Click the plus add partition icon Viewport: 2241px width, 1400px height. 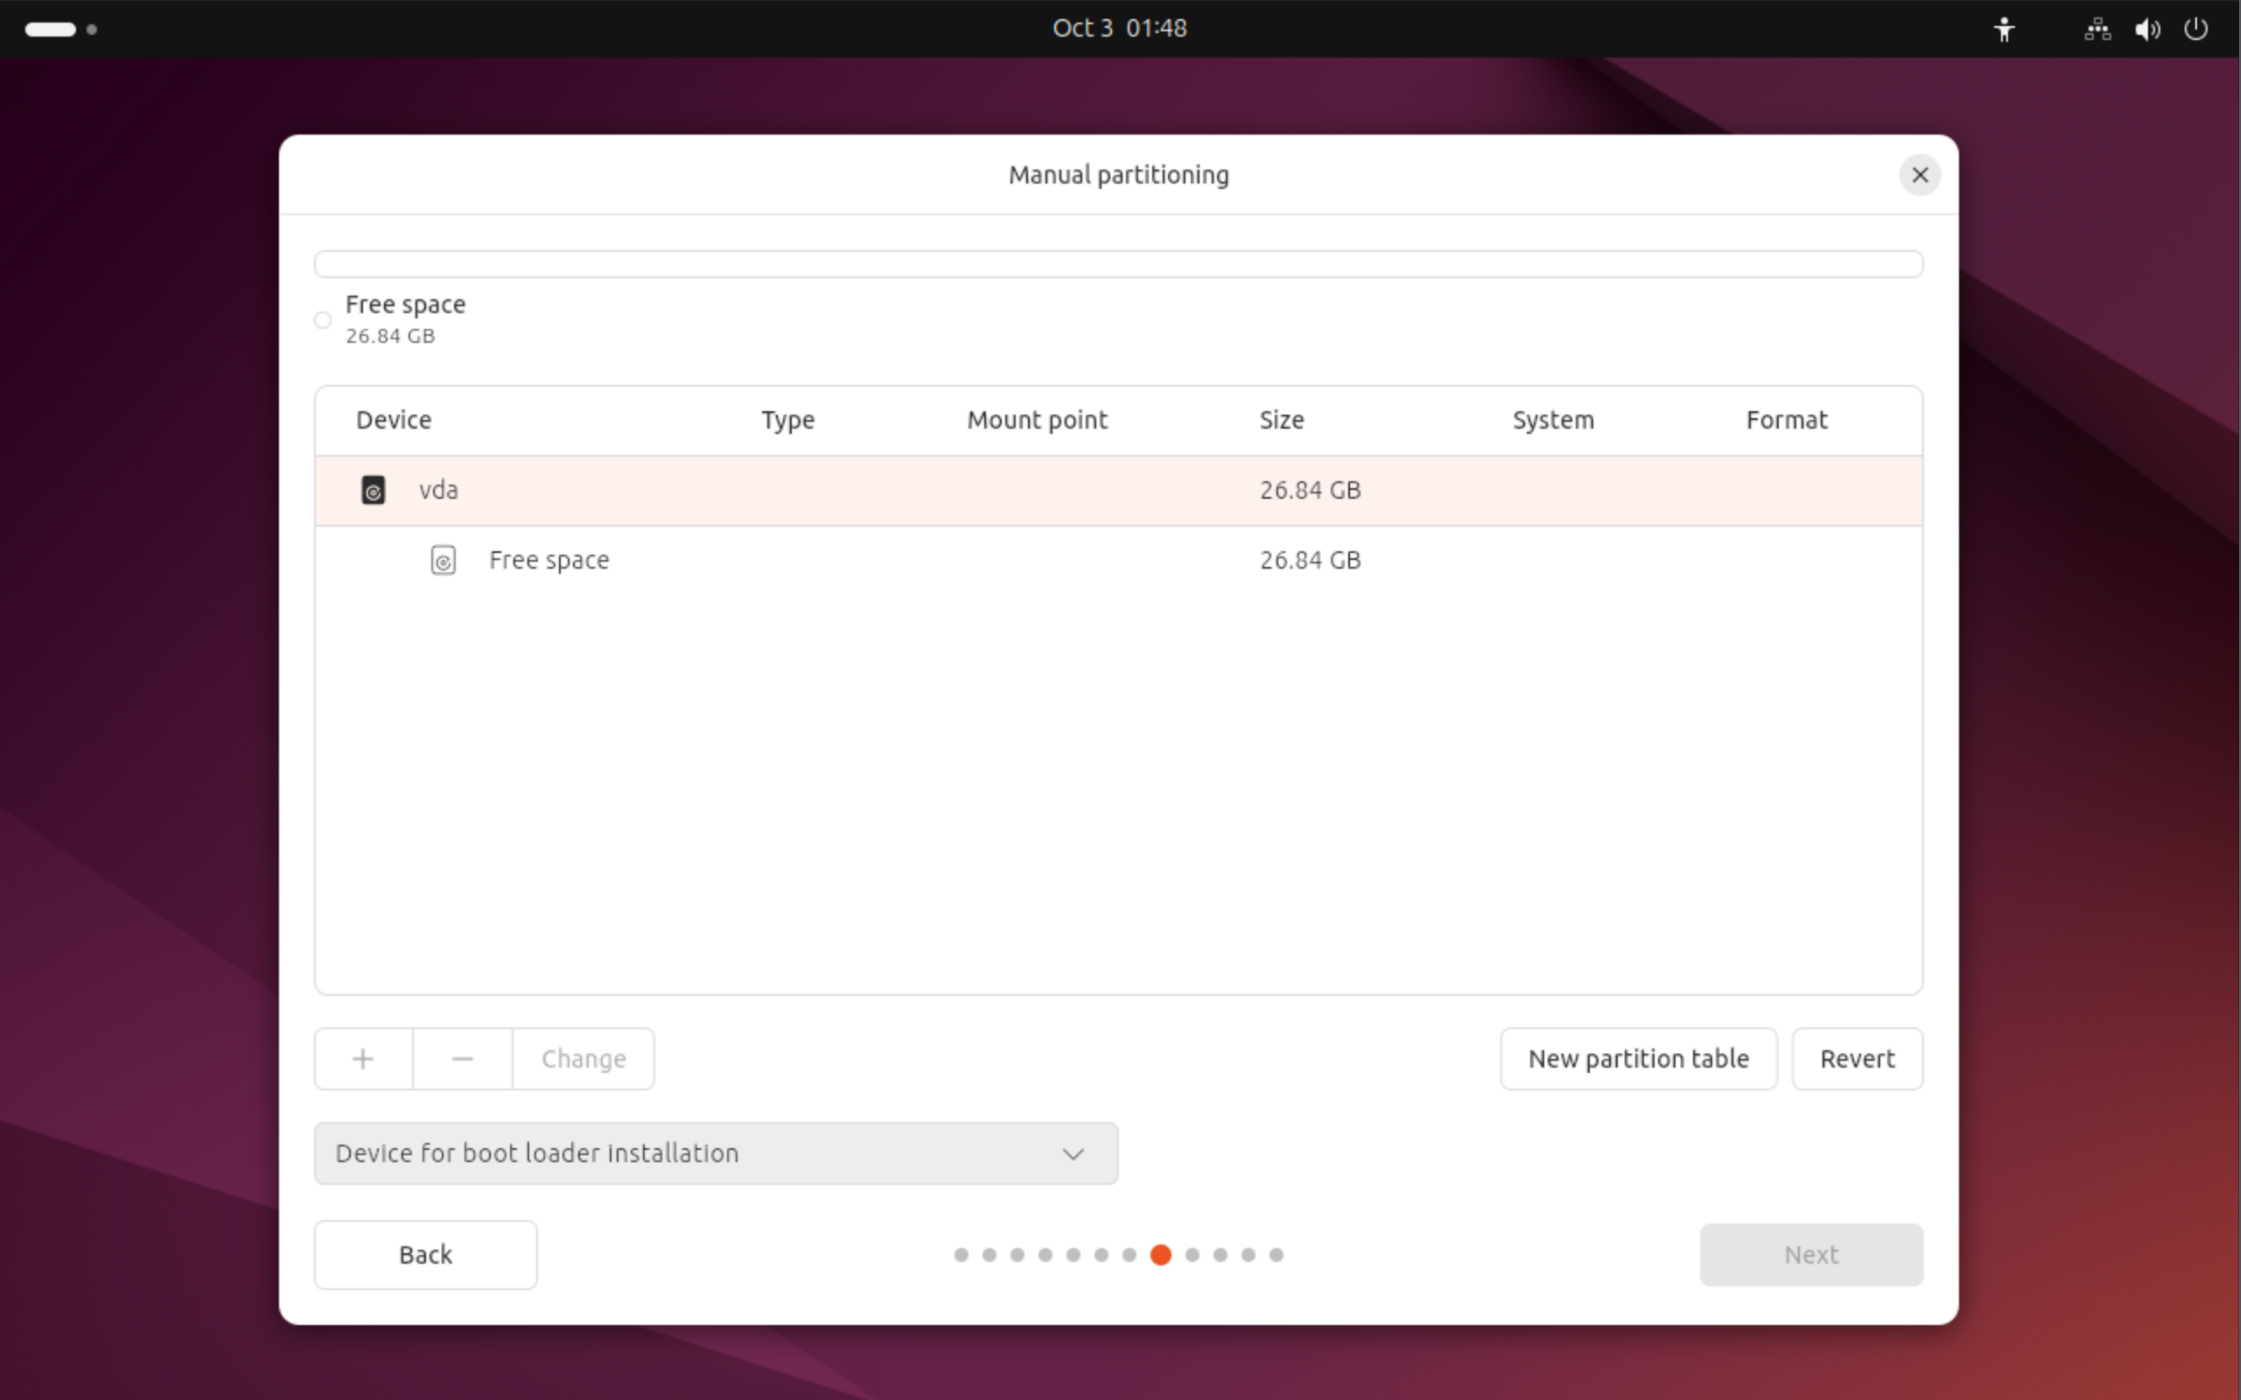point(363,1059)
